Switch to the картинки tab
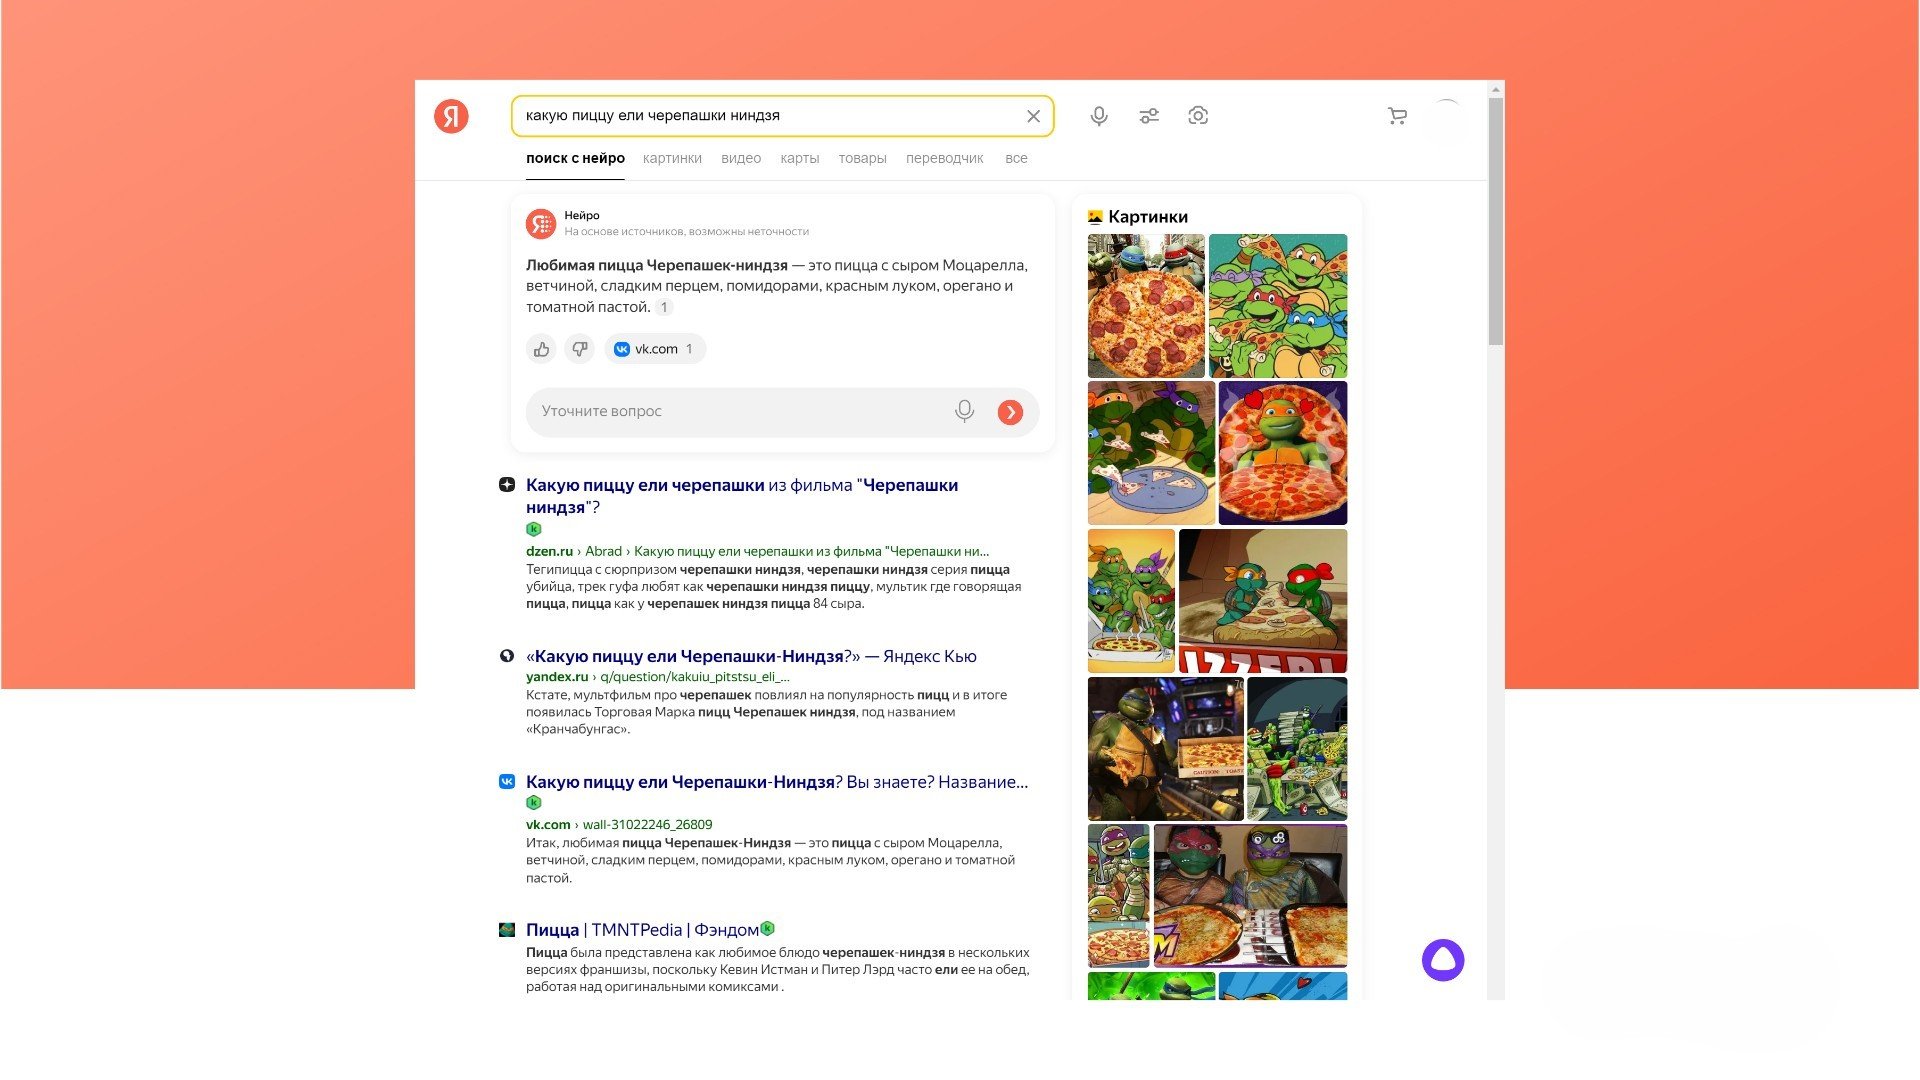1920x1080 pixels. pos(672,158)
